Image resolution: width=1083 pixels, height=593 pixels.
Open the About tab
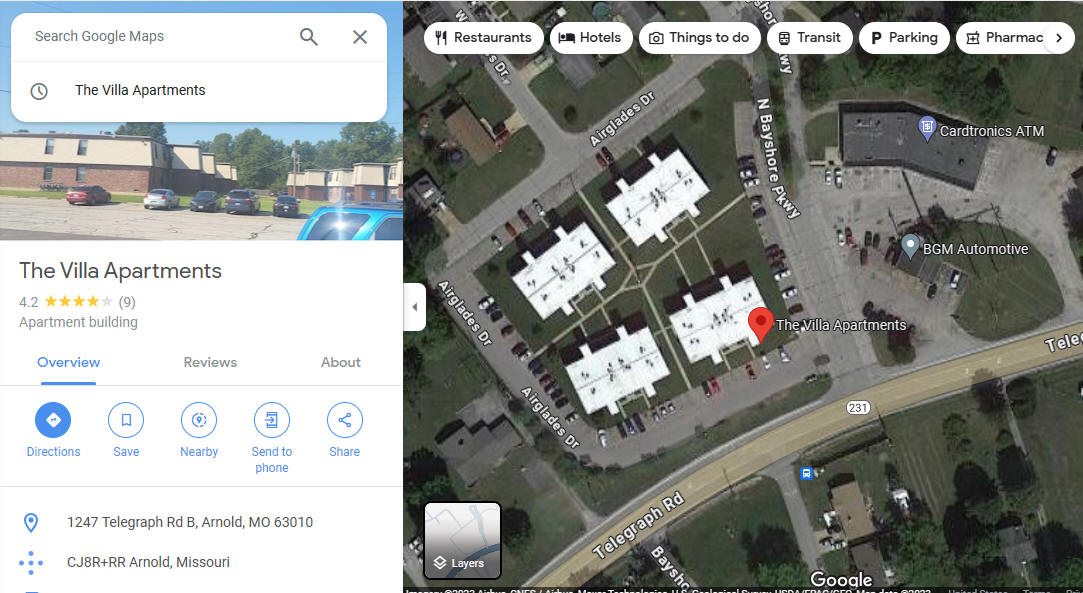coord(341,362)
